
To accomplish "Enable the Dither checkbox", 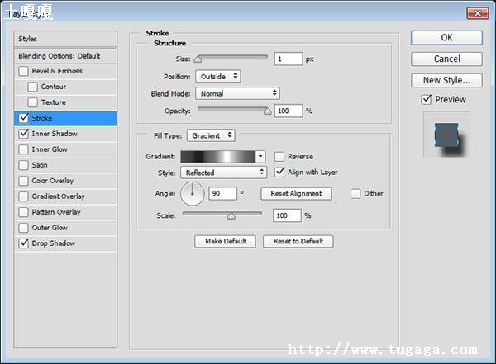I will tap(356, 194).
